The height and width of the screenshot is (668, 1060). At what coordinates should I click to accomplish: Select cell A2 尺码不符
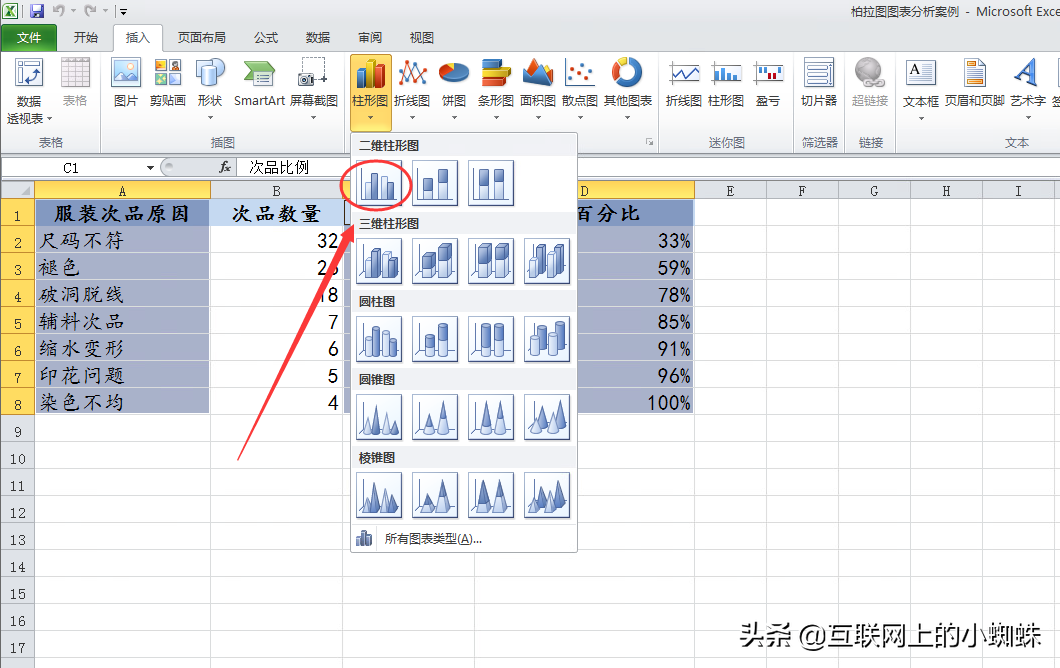[122, 241]
